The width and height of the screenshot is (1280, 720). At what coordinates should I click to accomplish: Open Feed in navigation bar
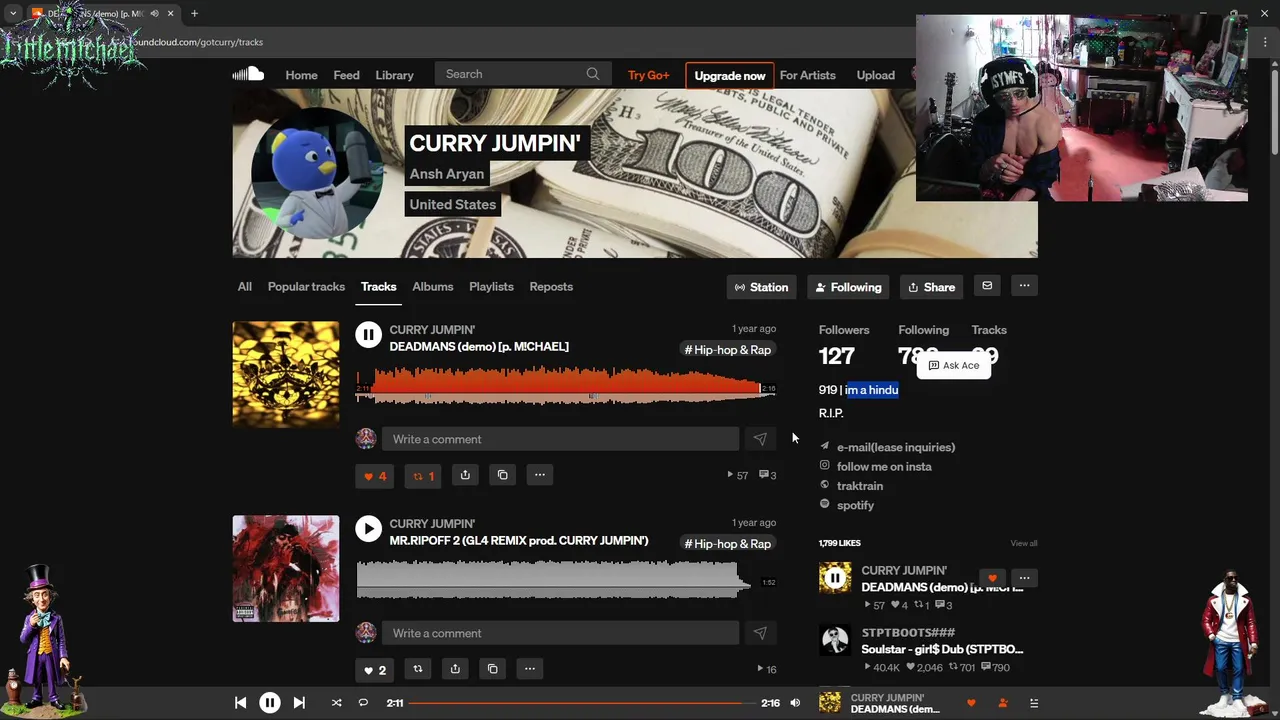tap(346, 75)
